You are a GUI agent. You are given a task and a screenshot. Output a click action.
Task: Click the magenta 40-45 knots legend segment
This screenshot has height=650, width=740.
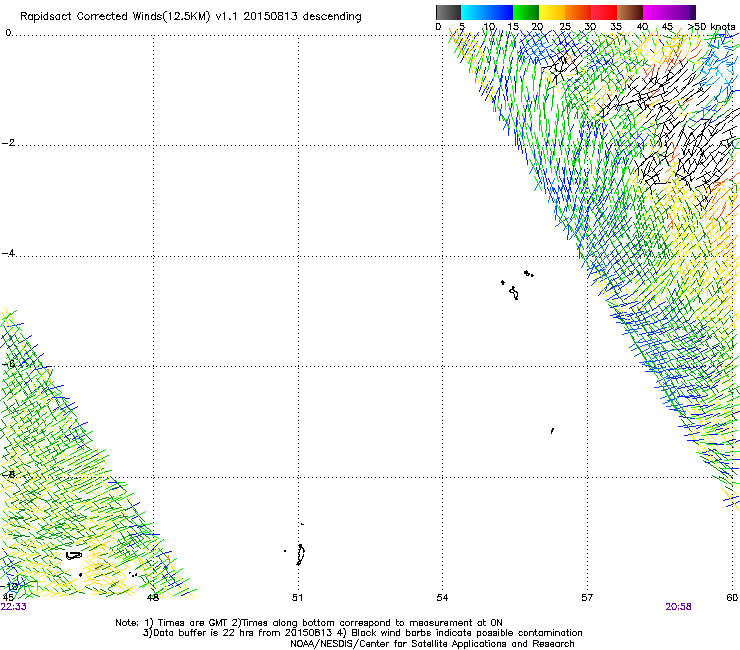[656, 12]
